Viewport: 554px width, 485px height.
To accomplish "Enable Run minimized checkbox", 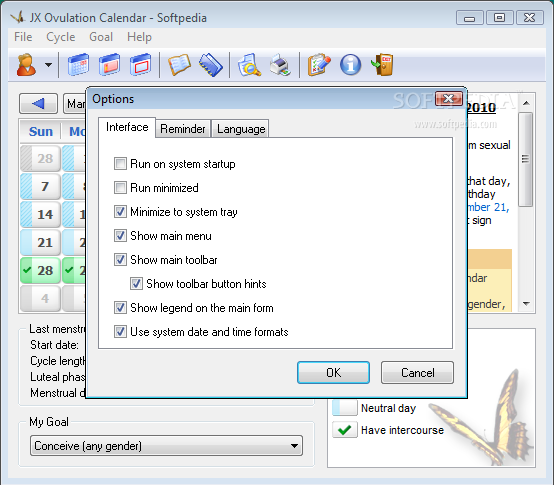I will click(120, 188).
